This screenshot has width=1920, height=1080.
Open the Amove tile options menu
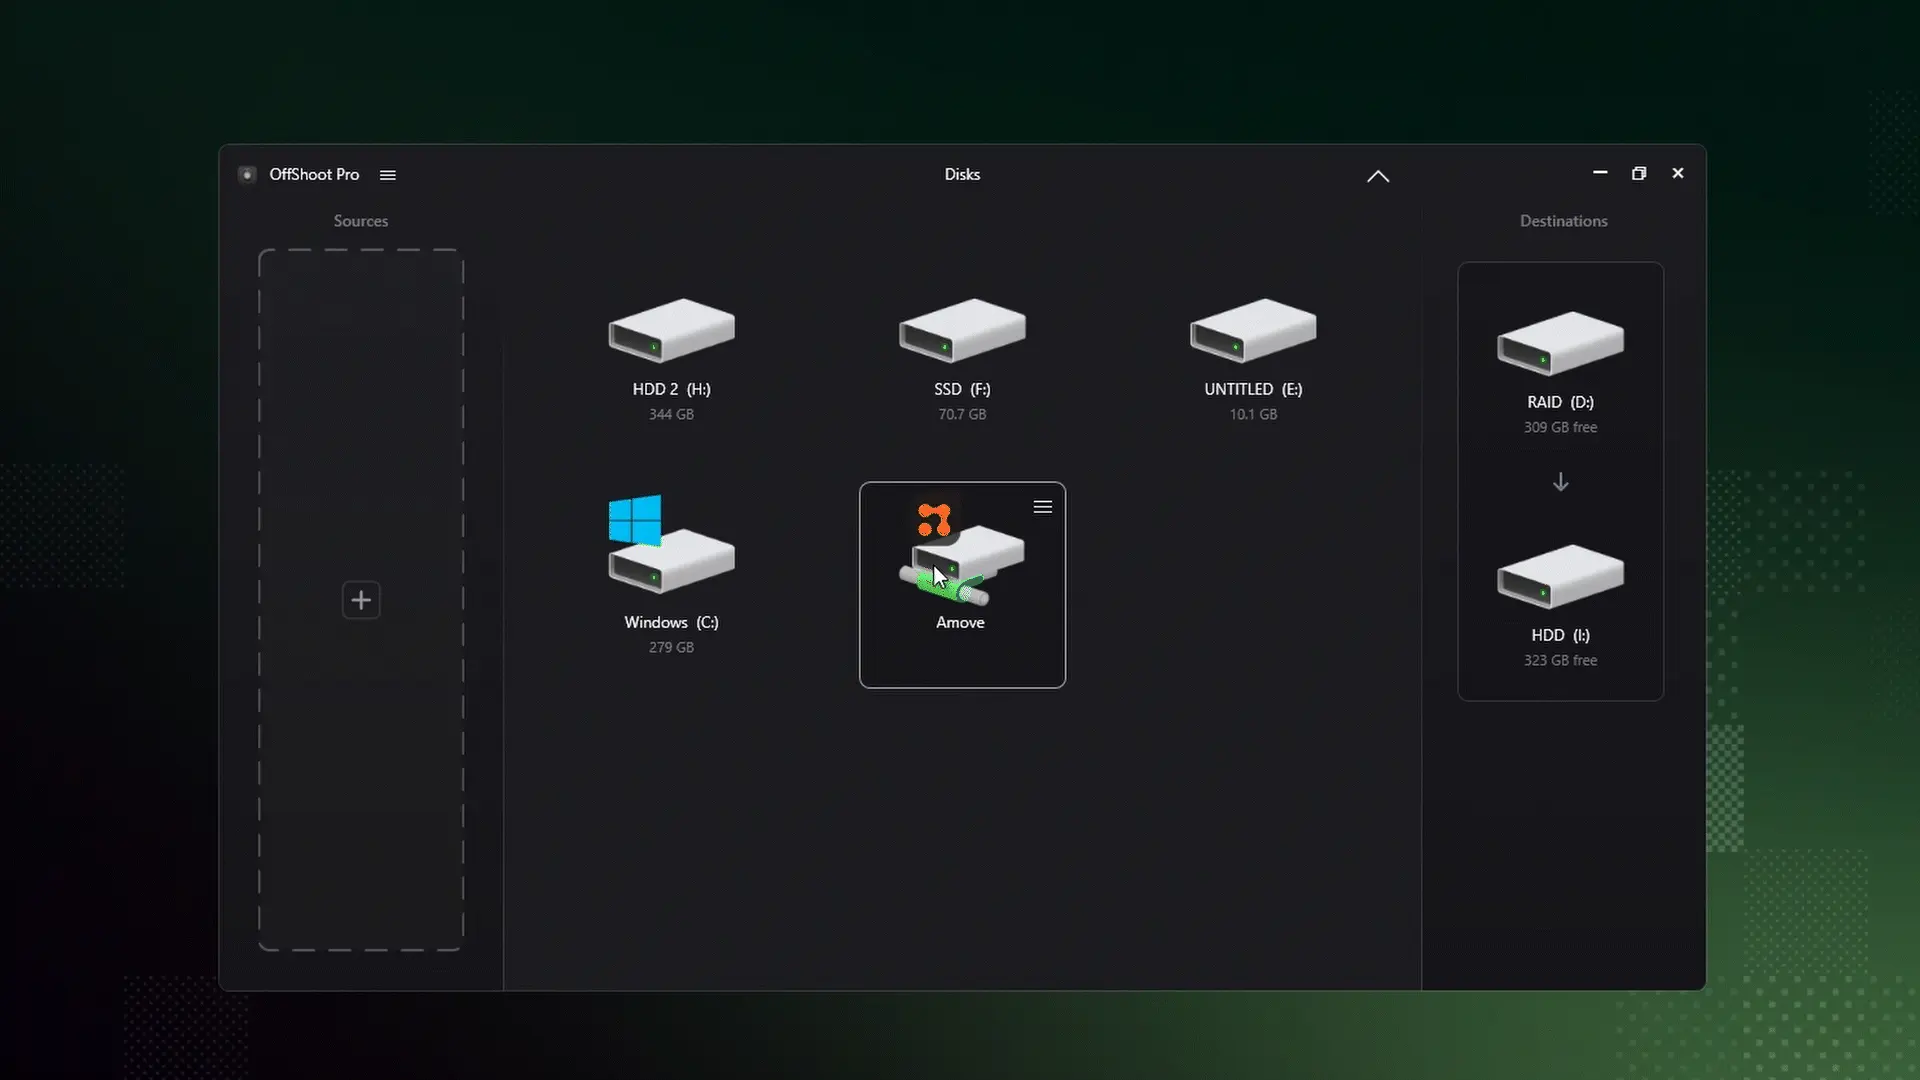(x=1042, y=507)
